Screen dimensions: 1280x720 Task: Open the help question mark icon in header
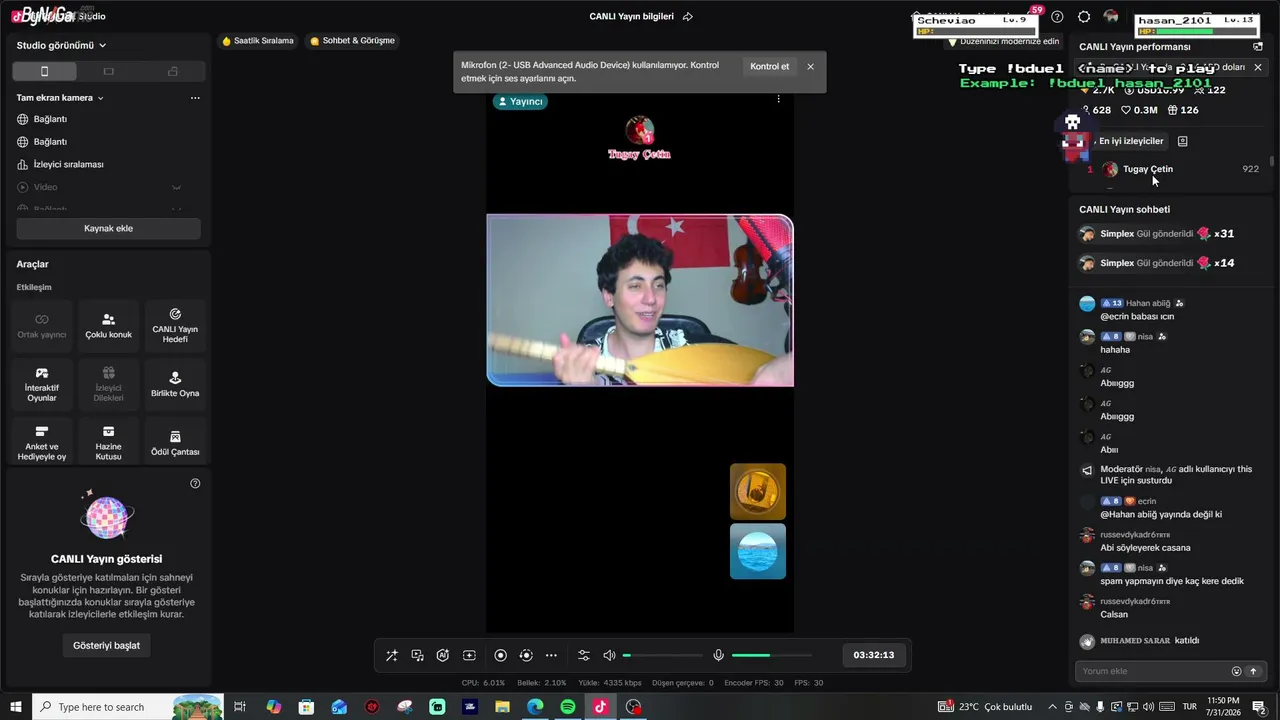[x=1057, y=16]
